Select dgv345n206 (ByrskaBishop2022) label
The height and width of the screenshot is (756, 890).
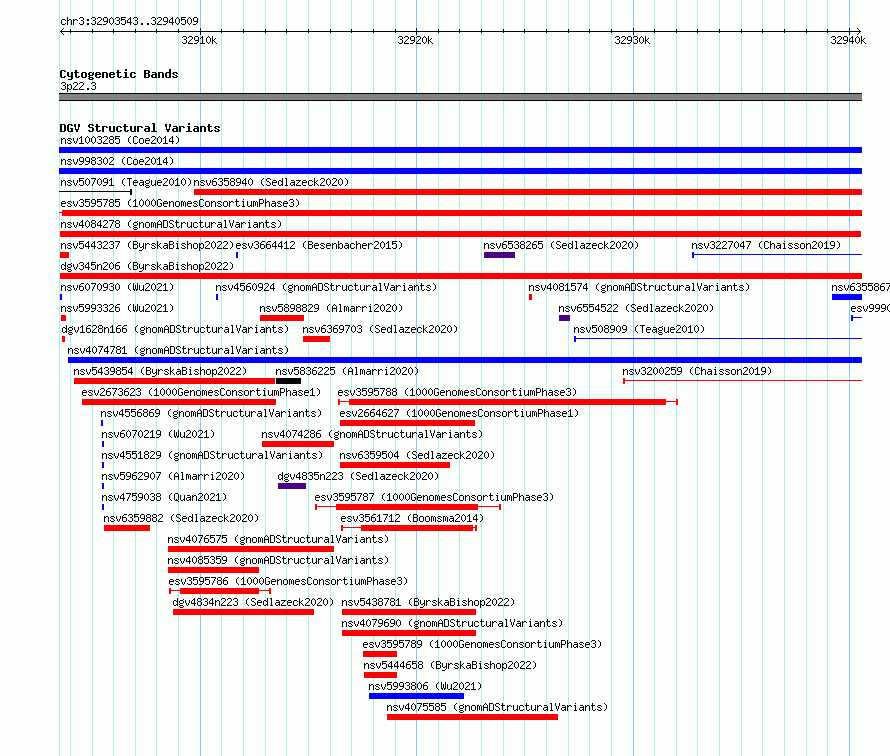147,266
